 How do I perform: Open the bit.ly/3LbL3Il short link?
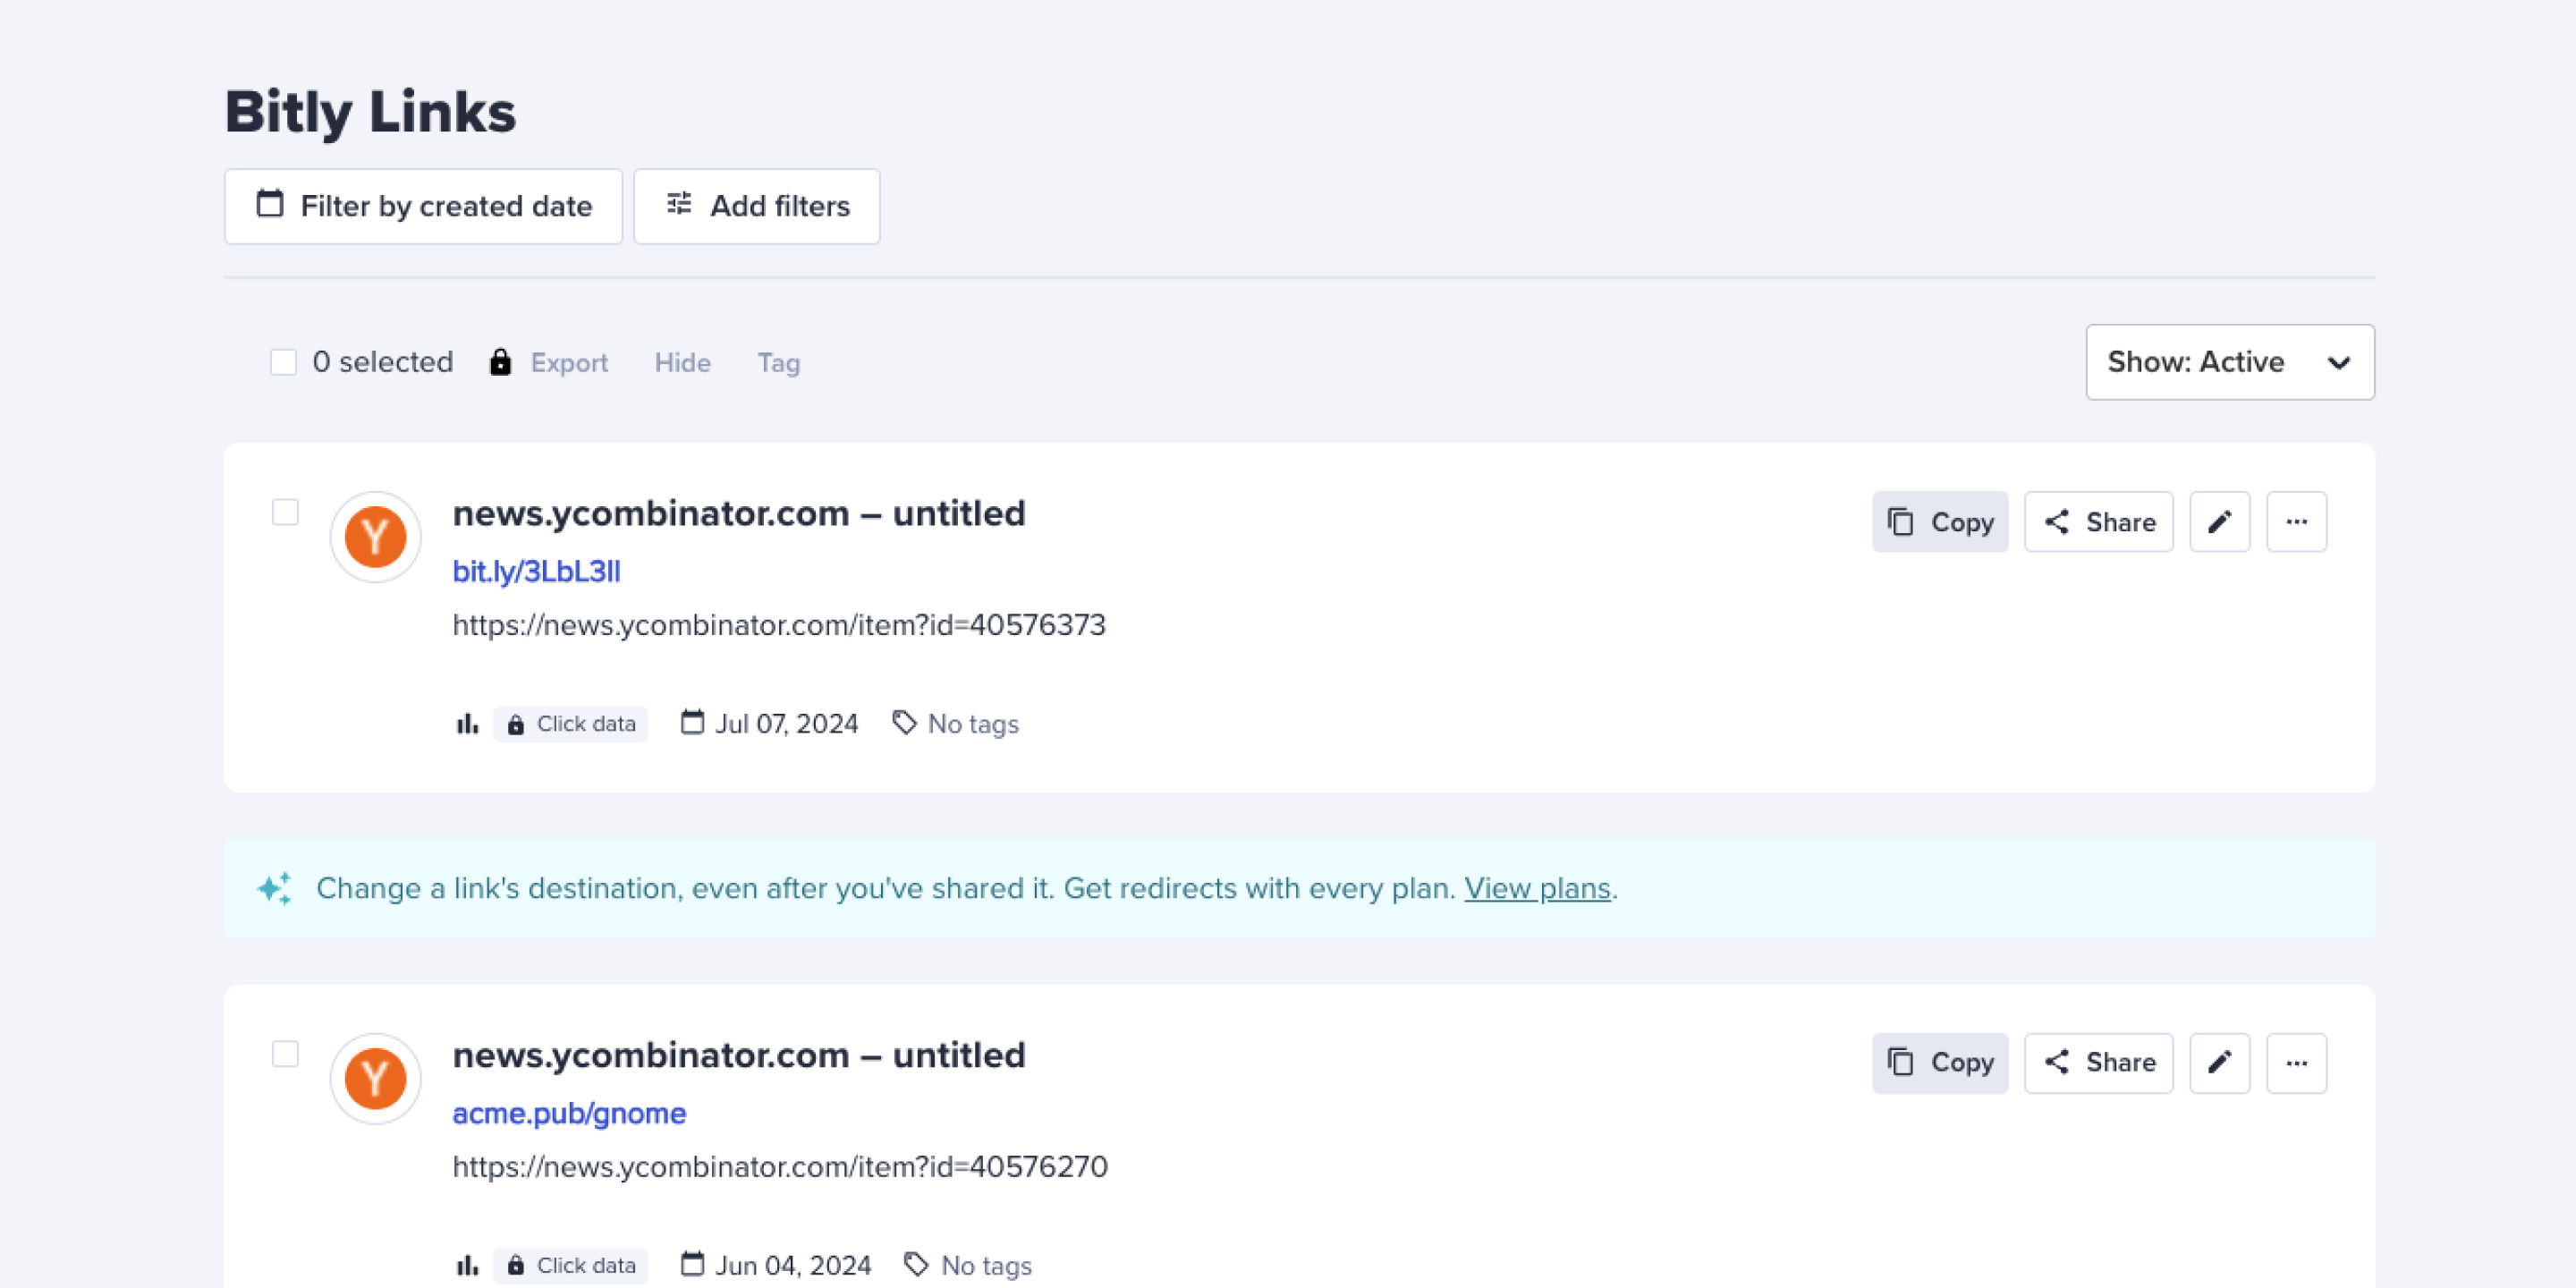tap(536, 572)
